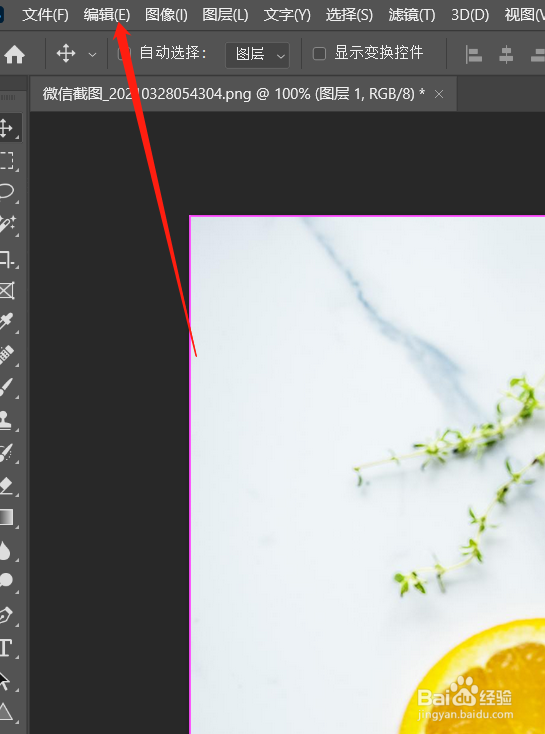The height and width of the screenshot is (734, 545).
Task: Select the Lasso tool
Action: [6, 192]
